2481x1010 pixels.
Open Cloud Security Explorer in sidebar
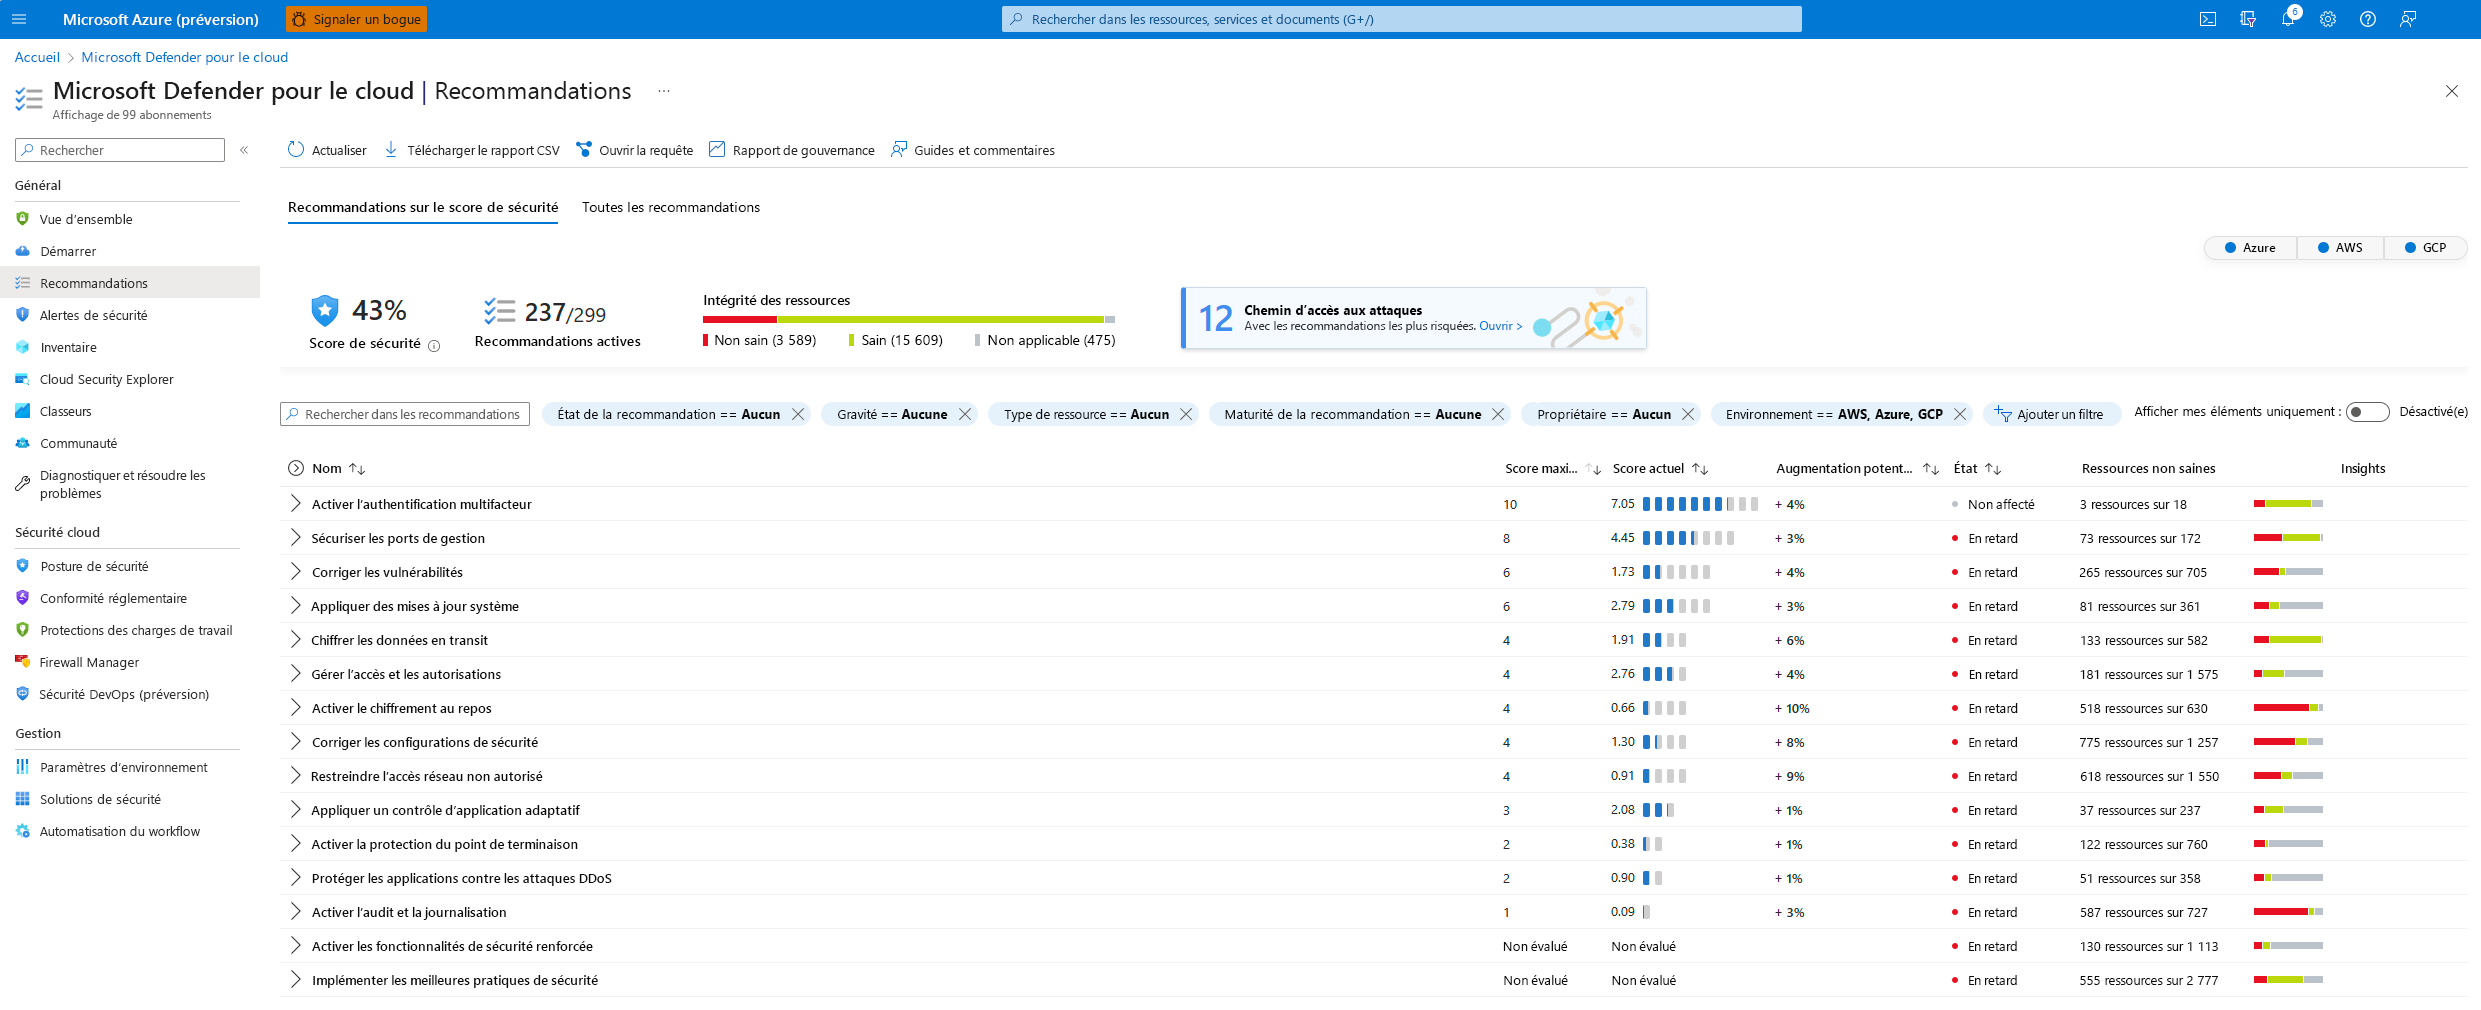tap(106, 379)
